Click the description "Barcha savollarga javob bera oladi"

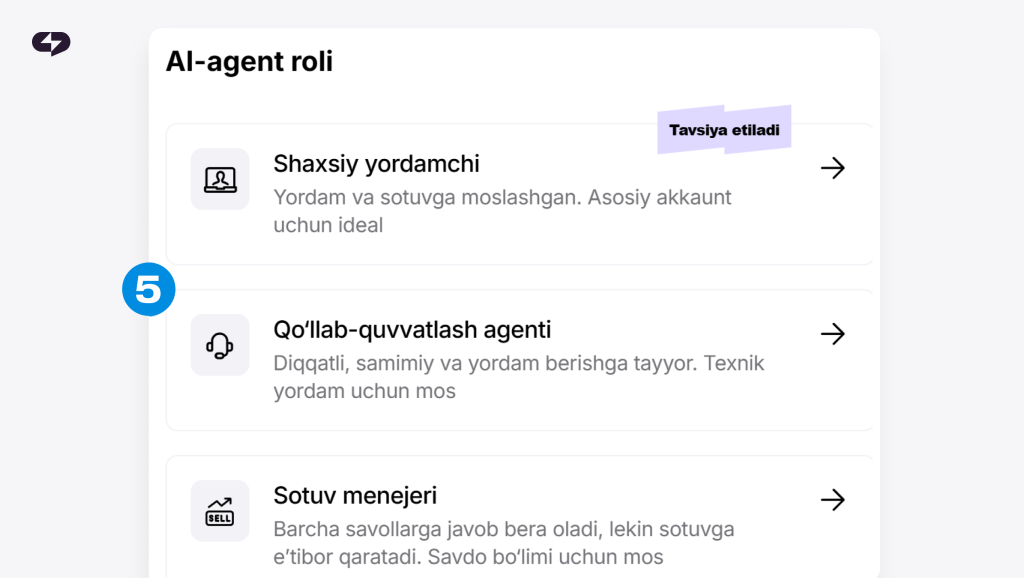pos(438,529)
